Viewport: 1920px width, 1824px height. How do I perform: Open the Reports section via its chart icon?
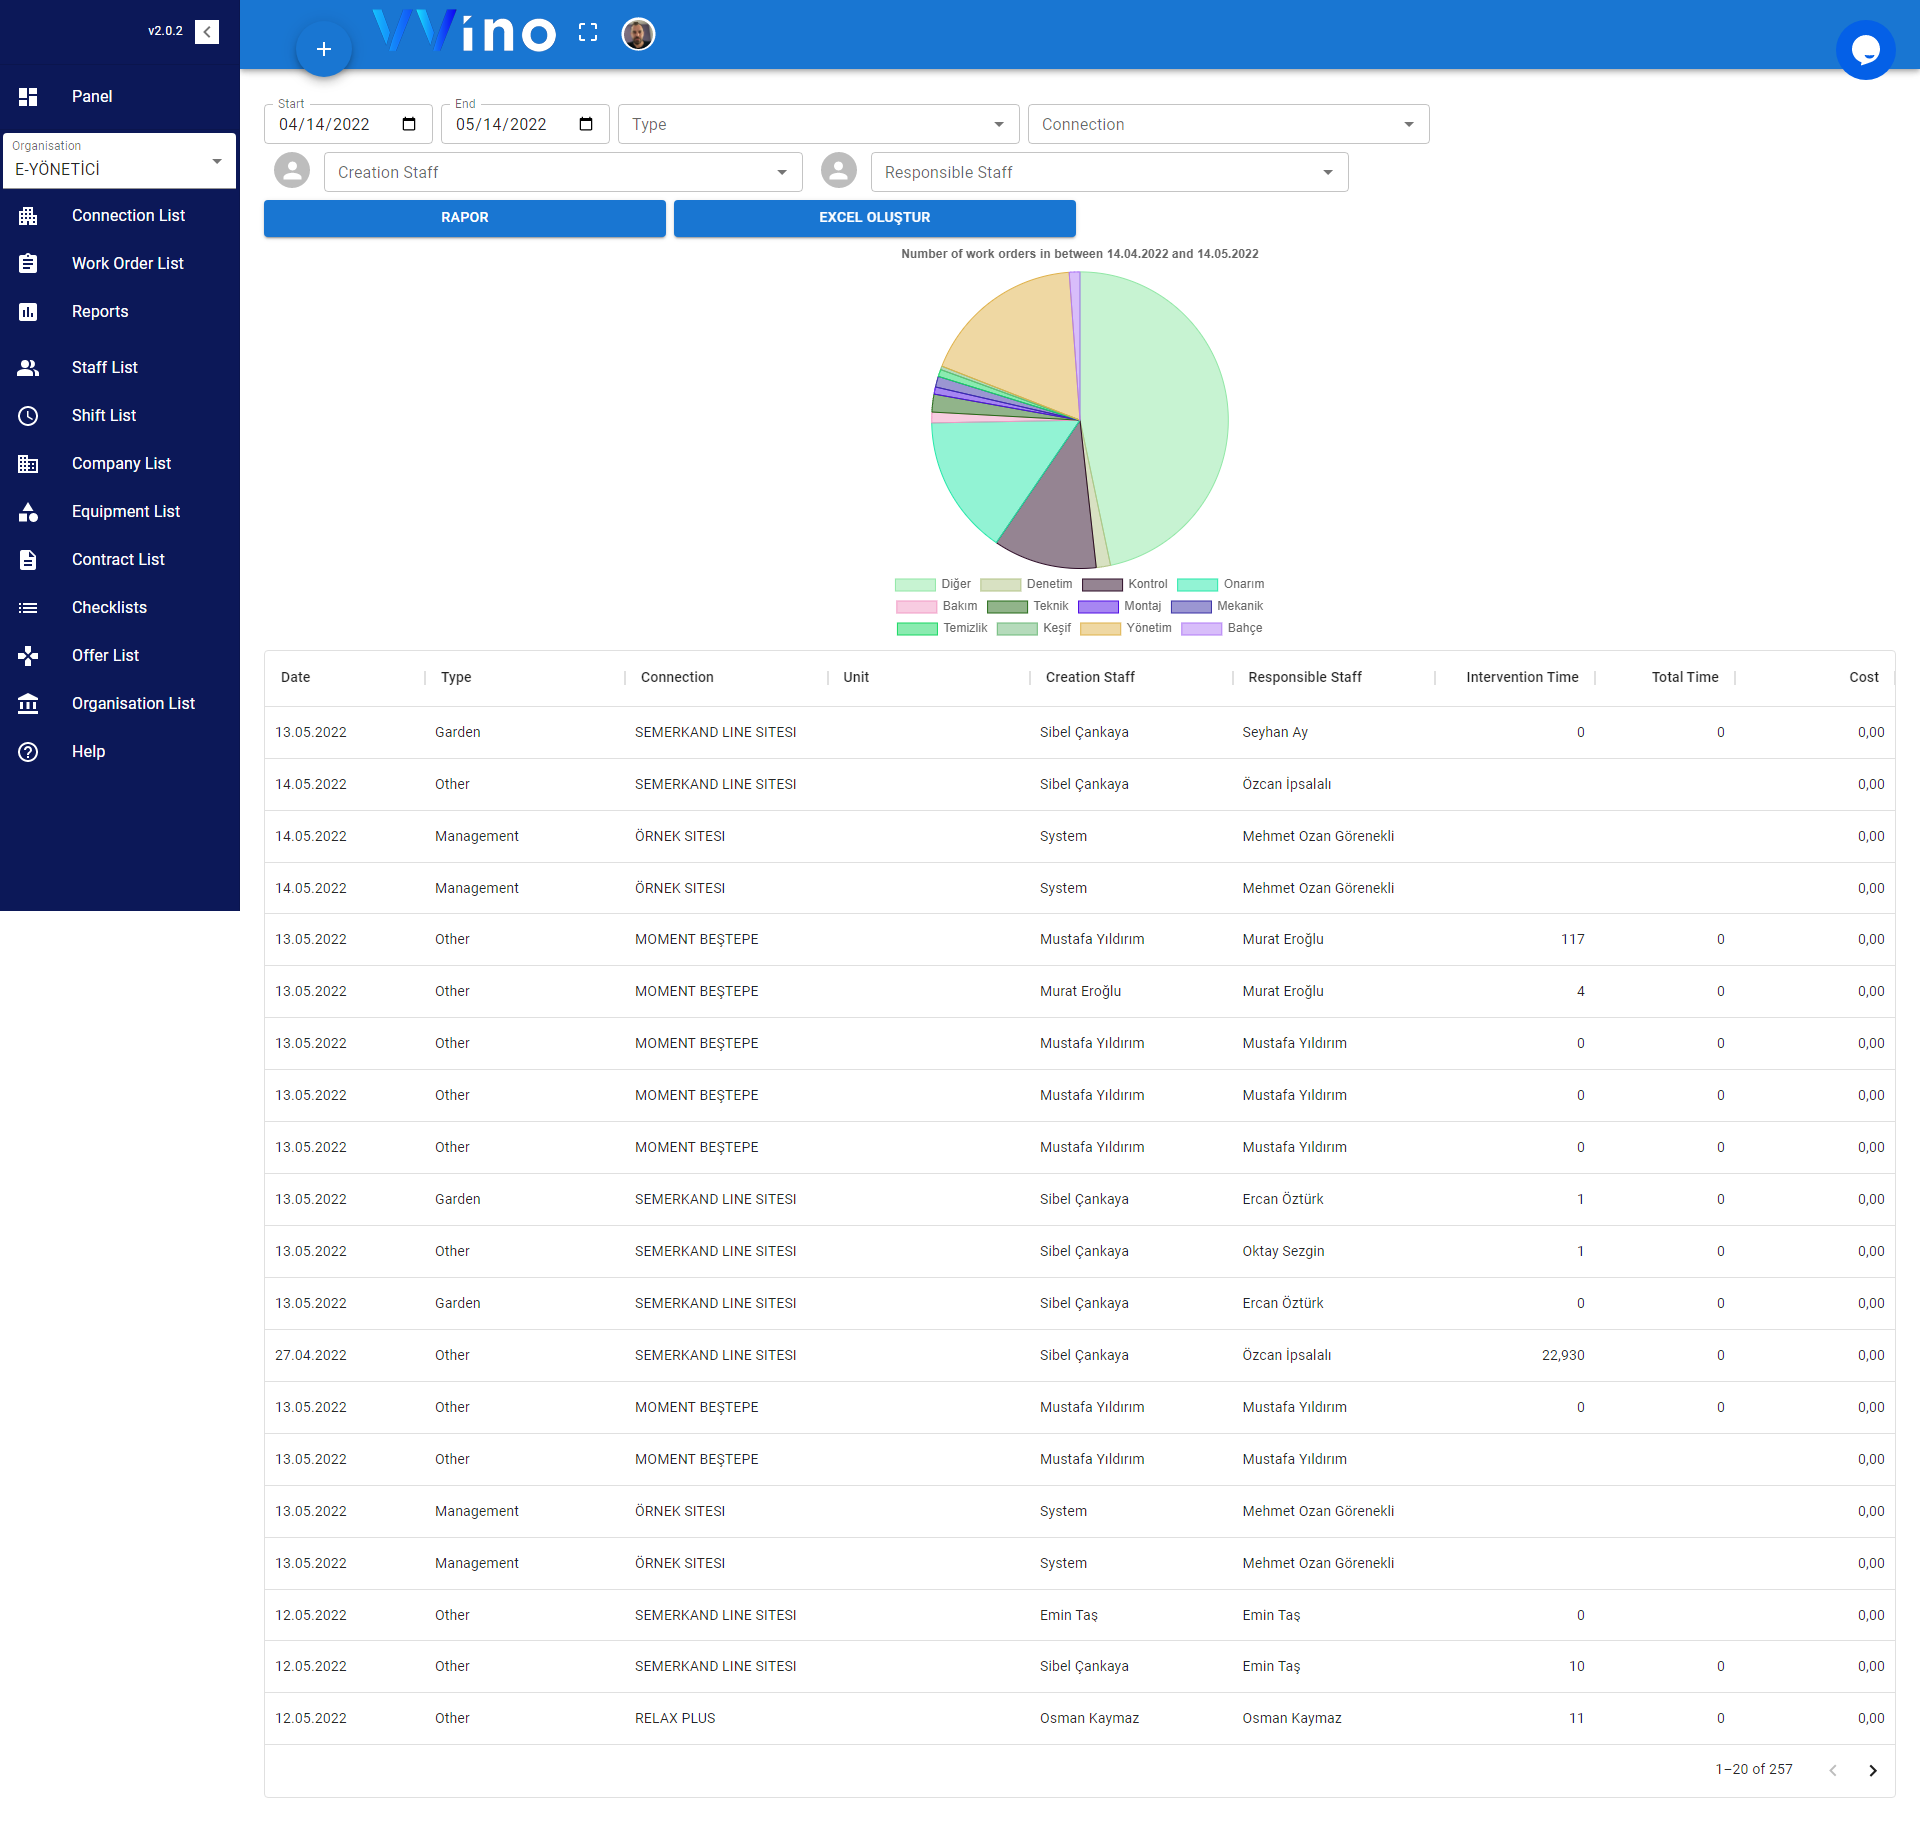[x=28, y=312]
